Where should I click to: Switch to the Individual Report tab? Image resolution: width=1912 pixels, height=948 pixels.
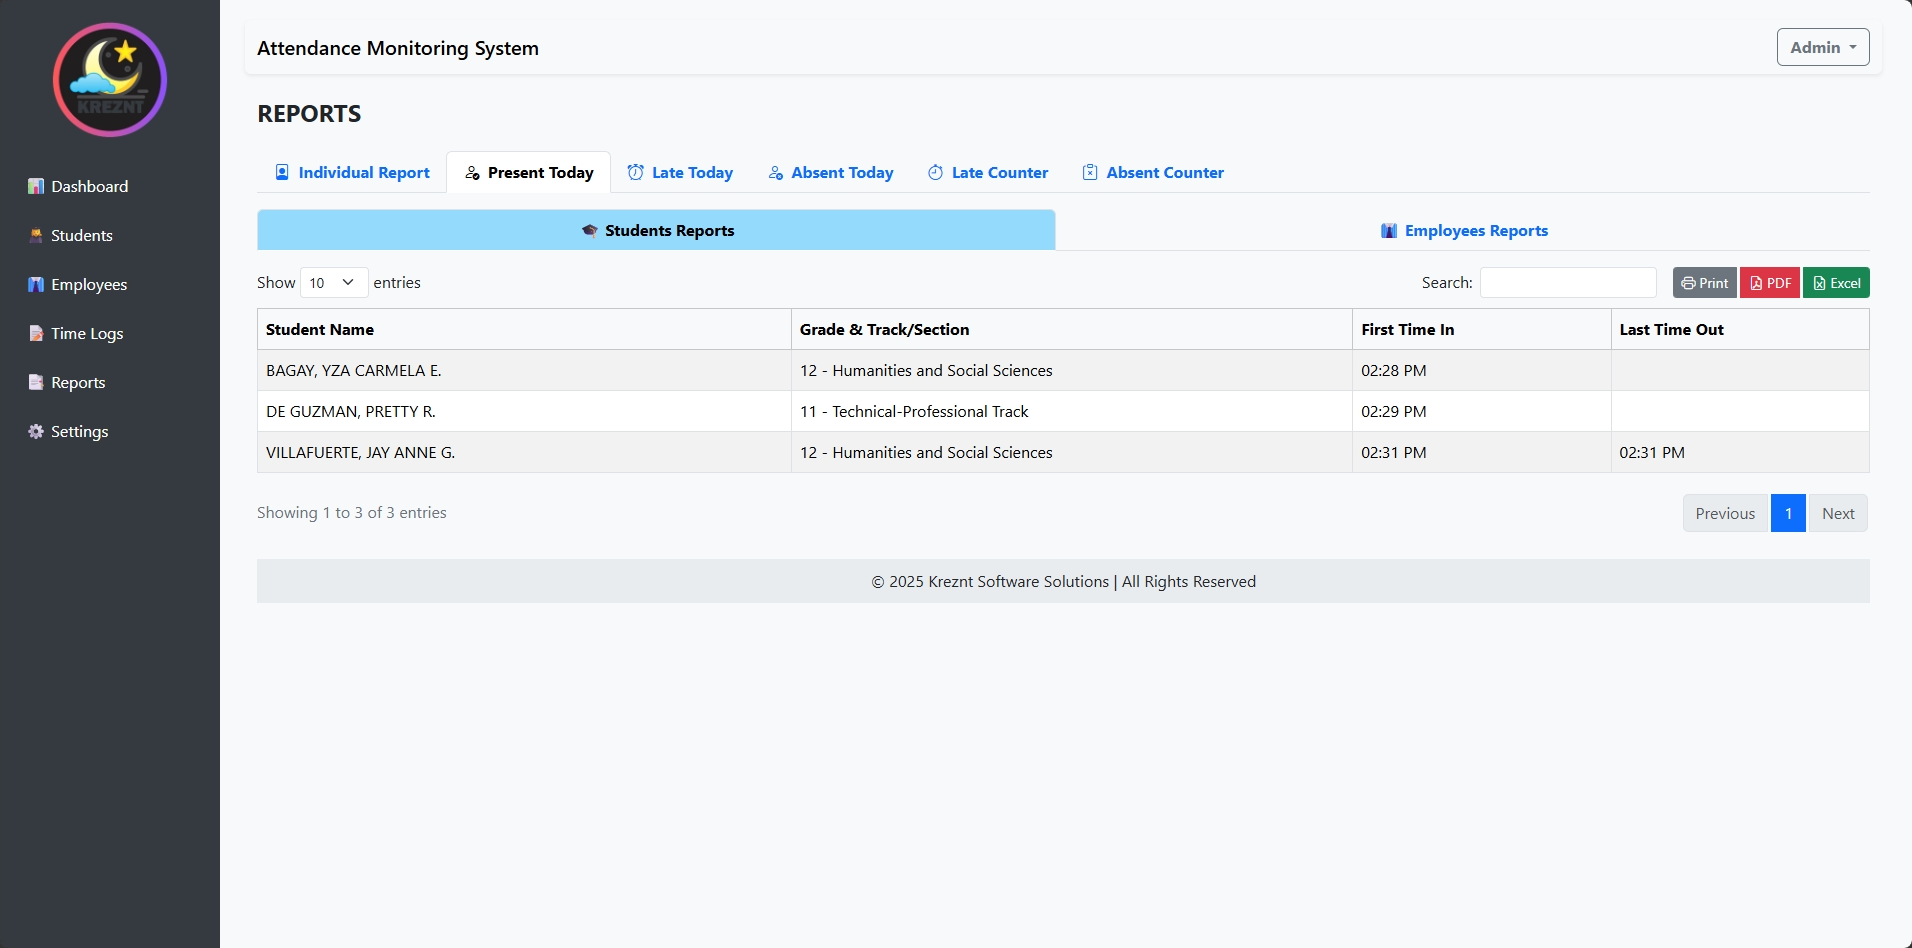coord(352,172)
